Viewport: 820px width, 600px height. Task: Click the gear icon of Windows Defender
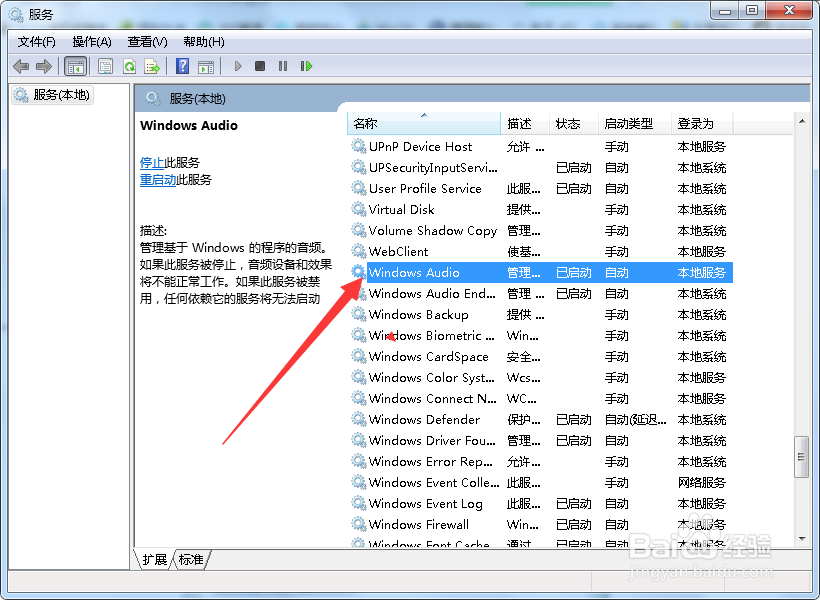[x=358, y=418]
